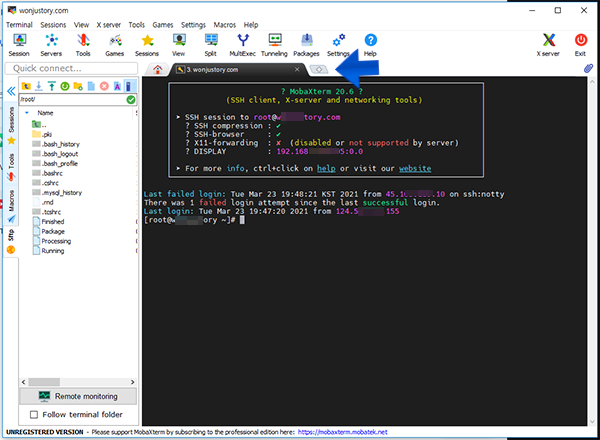Open the X server menu
600x440 pixels.
[108, 25]
